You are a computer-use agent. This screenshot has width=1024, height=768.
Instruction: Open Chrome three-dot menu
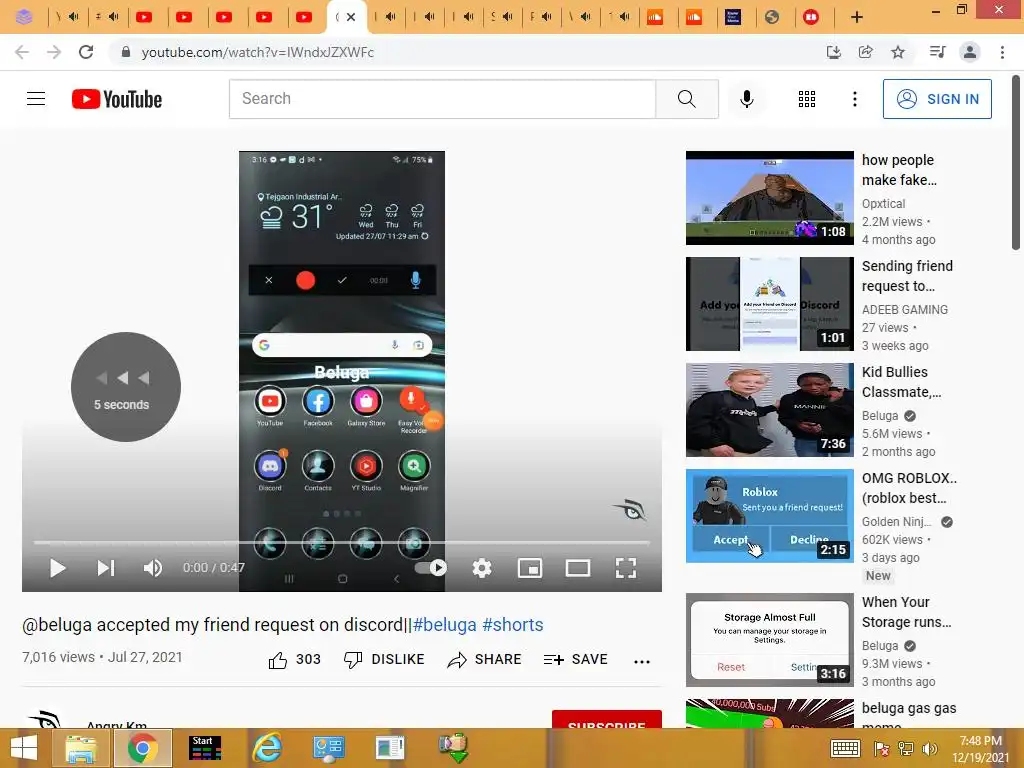click(1002, 52)
